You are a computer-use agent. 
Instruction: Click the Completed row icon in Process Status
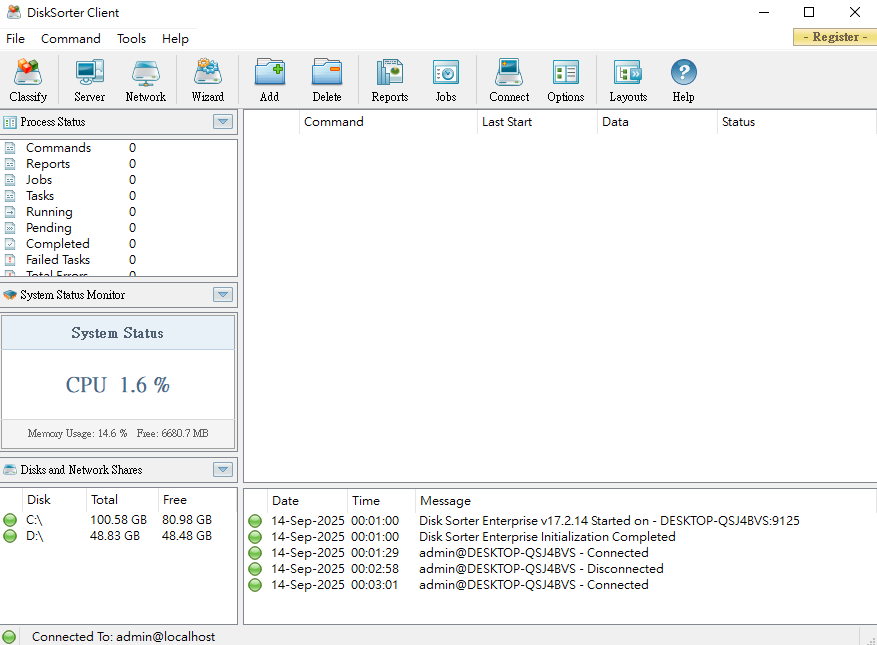(x=10, y=244)
